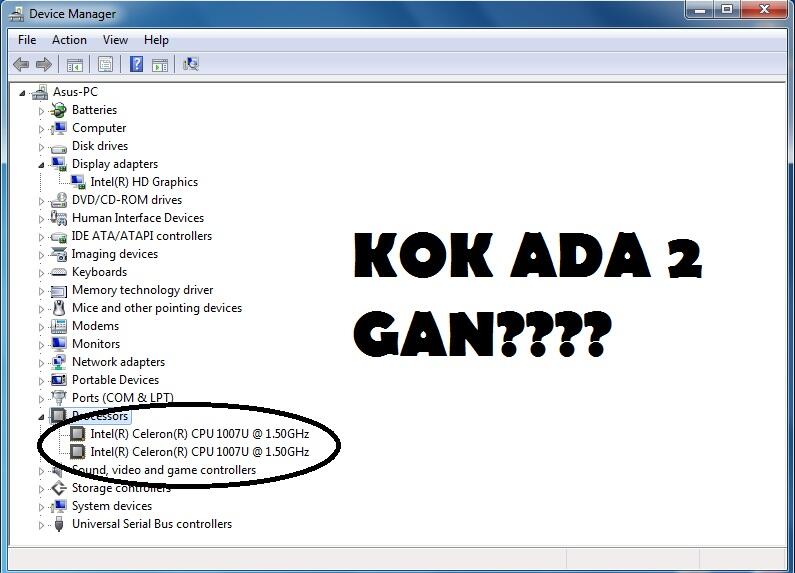795x573 pixels.
Task: Close the Device Manager window
Action: tap(765, 10)
